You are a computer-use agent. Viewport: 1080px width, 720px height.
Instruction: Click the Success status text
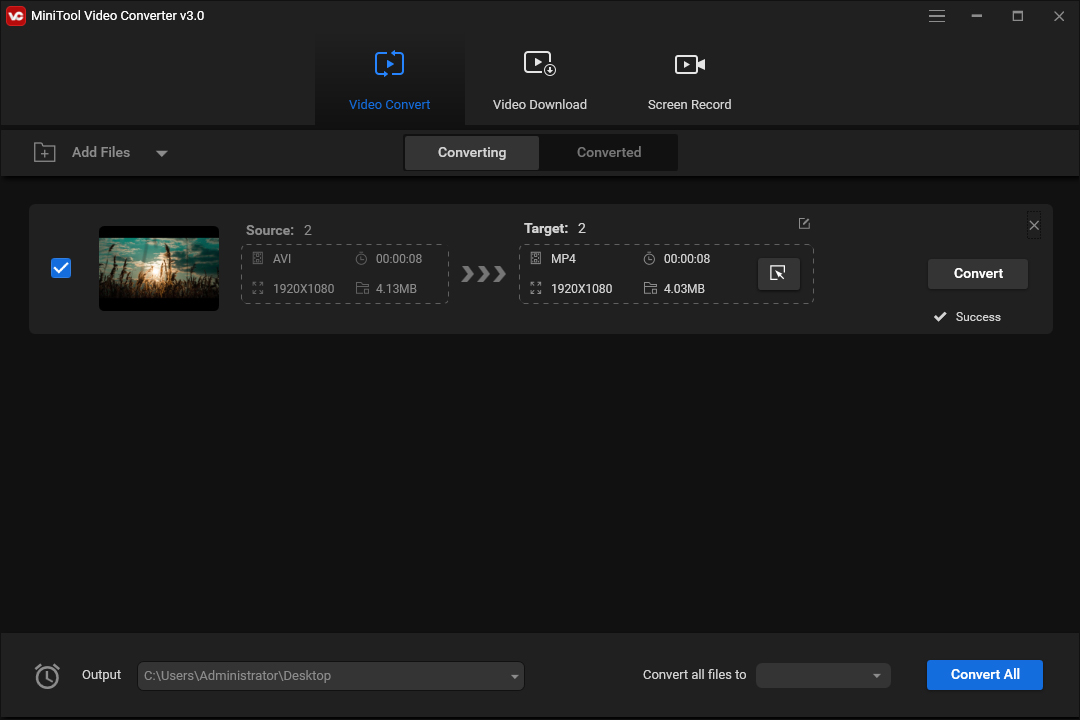tap(977, 317)
